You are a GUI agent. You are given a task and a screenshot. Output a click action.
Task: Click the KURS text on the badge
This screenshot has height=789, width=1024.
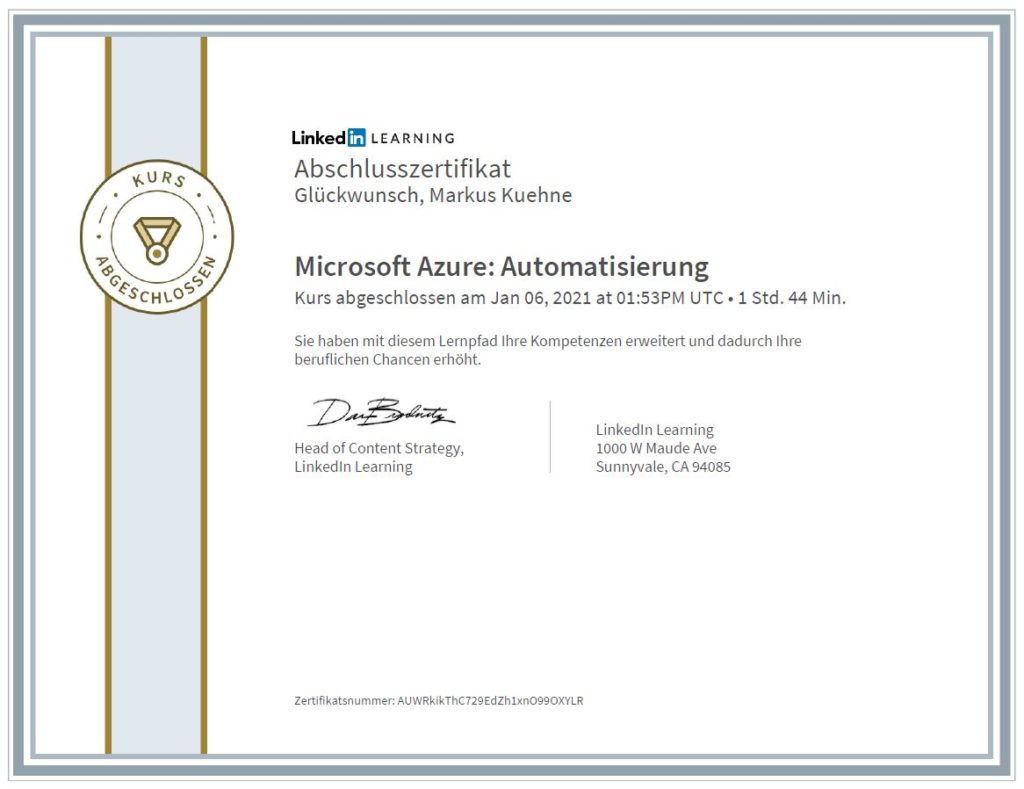pyautogui.click(x=157, y=182)
